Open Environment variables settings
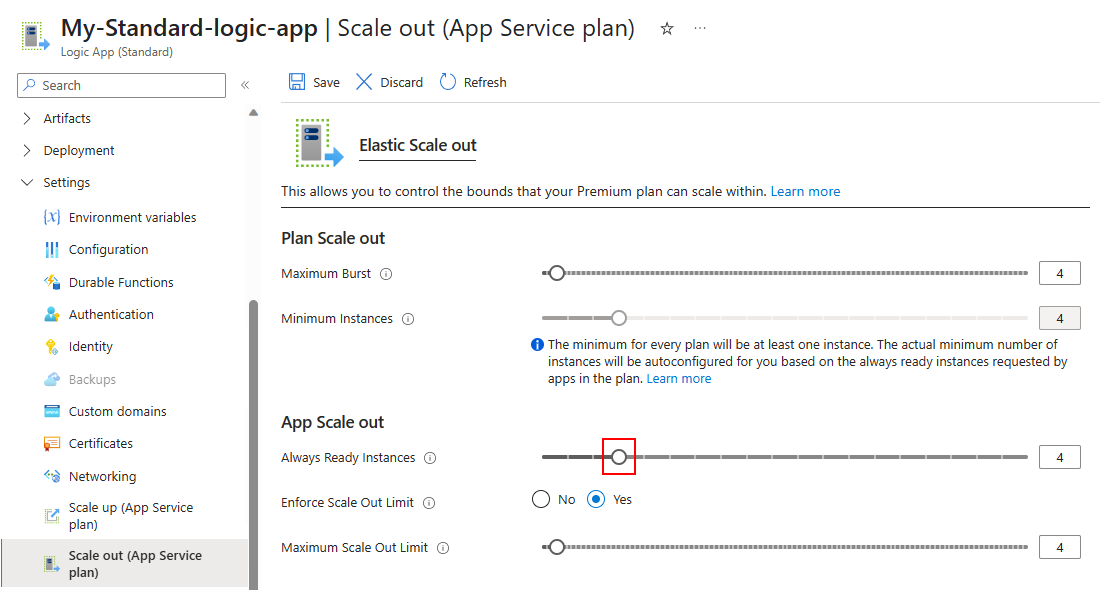1100x590 pixels. point(131,216)
